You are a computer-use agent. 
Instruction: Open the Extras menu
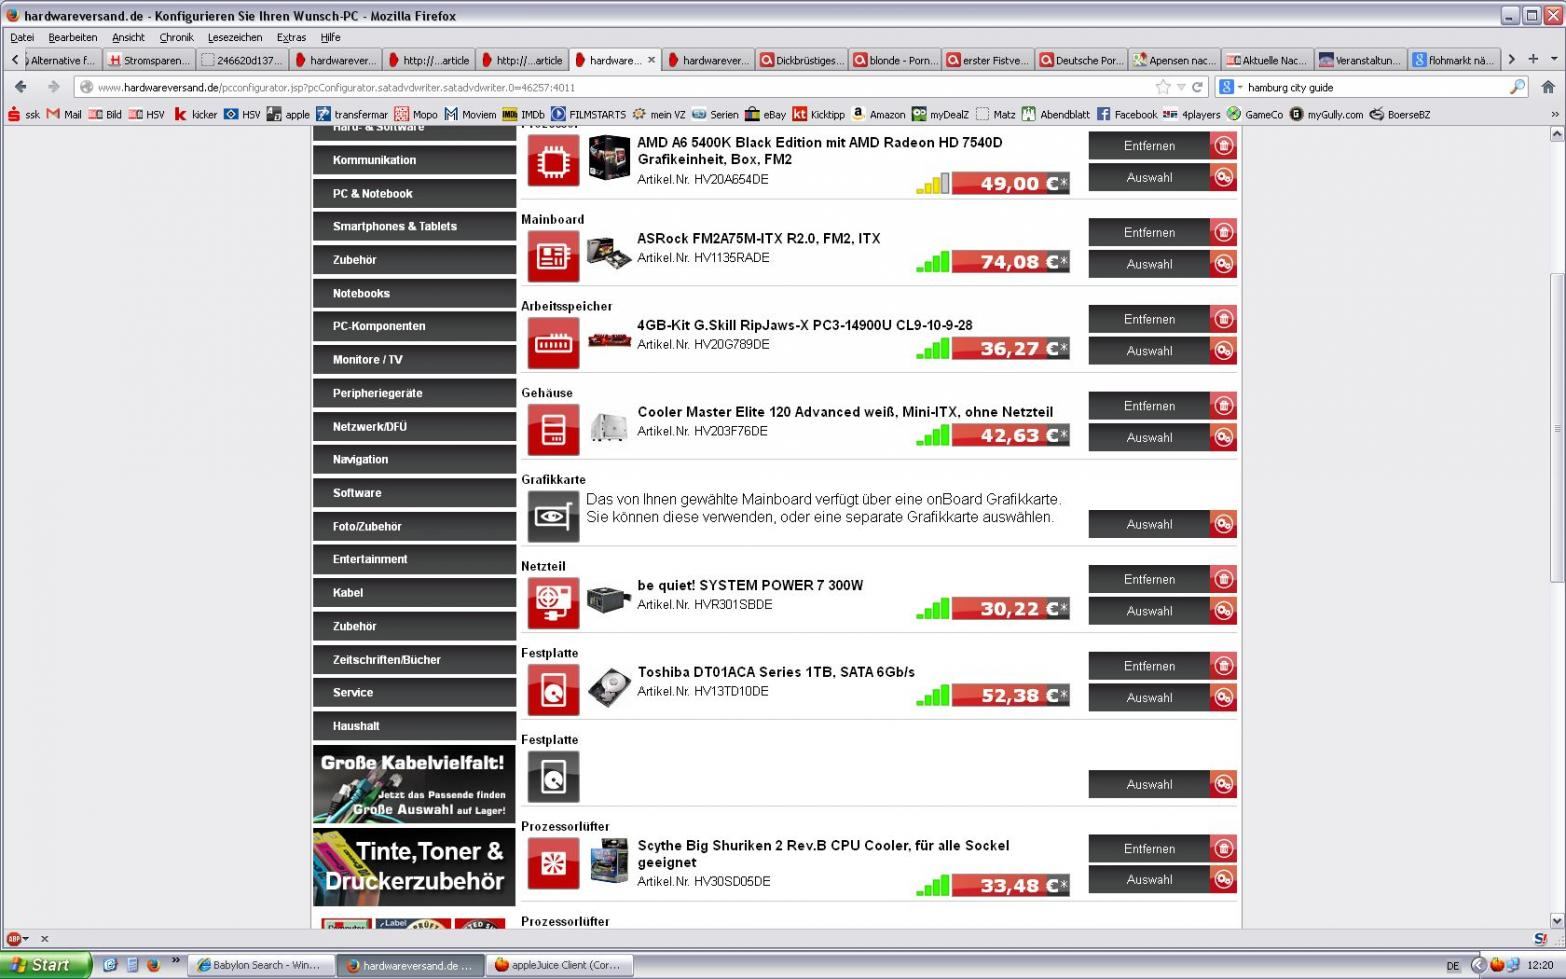click(x=291, y=37)
